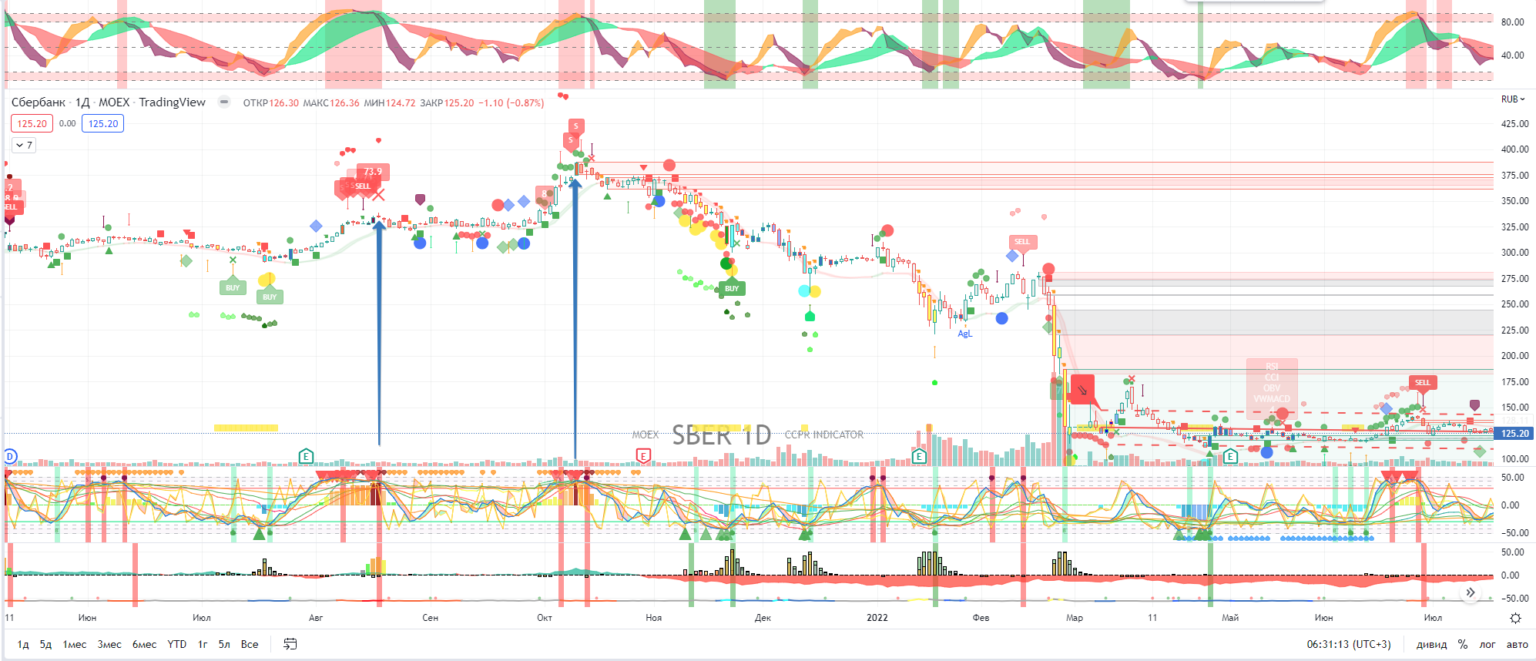The width and height of the screenshot is (1536, 661).
Task: Click the dividends 'E' marker near October
Action: 643,456
